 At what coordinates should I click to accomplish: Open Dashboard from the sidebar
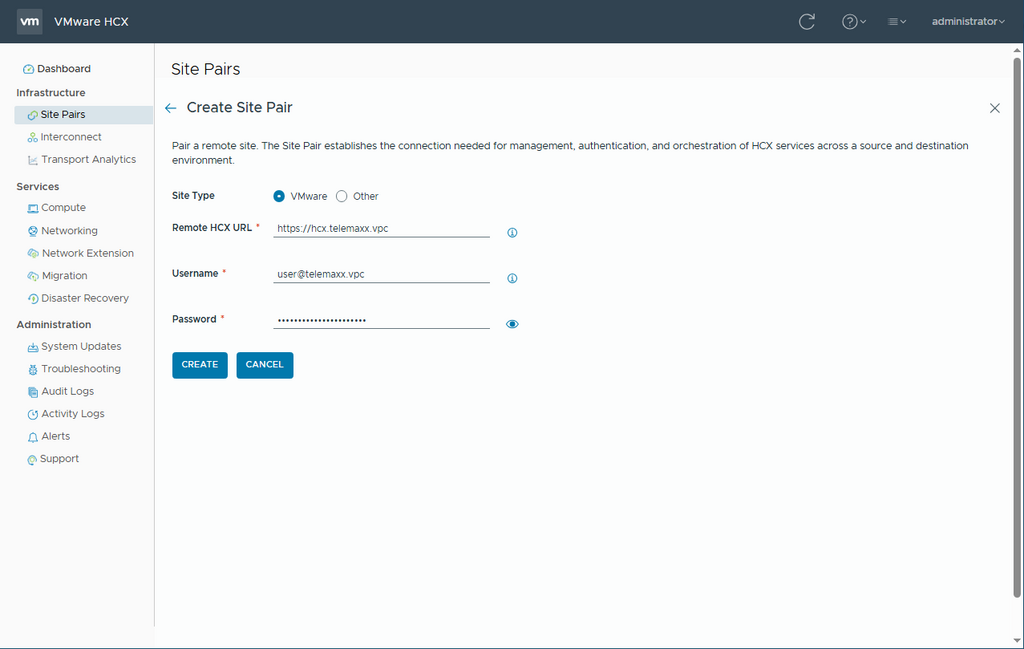click(63, 69)
